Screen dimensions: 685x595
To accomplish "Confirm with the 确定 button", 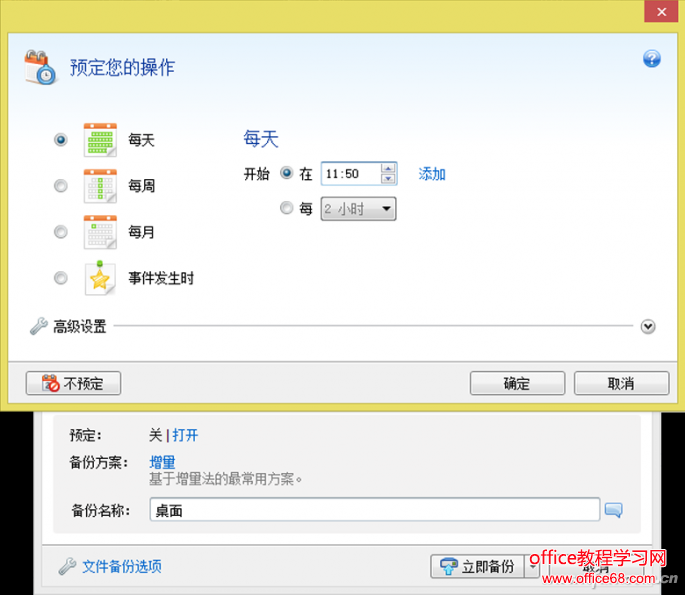I will [517, 383].
